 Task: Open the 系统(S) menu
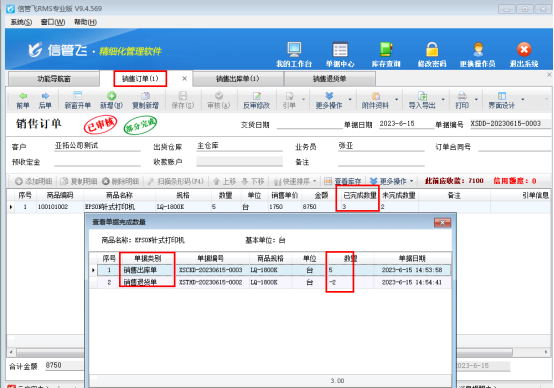click(x=21, y=22)
